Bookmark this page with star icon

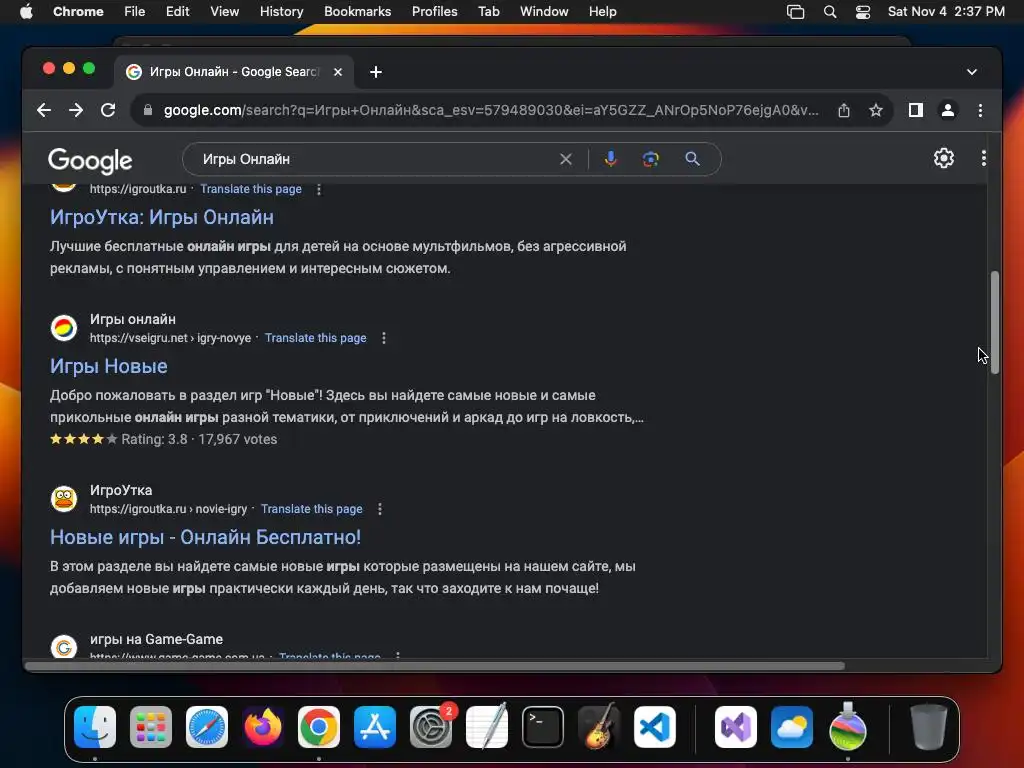(x=876, y=110)
